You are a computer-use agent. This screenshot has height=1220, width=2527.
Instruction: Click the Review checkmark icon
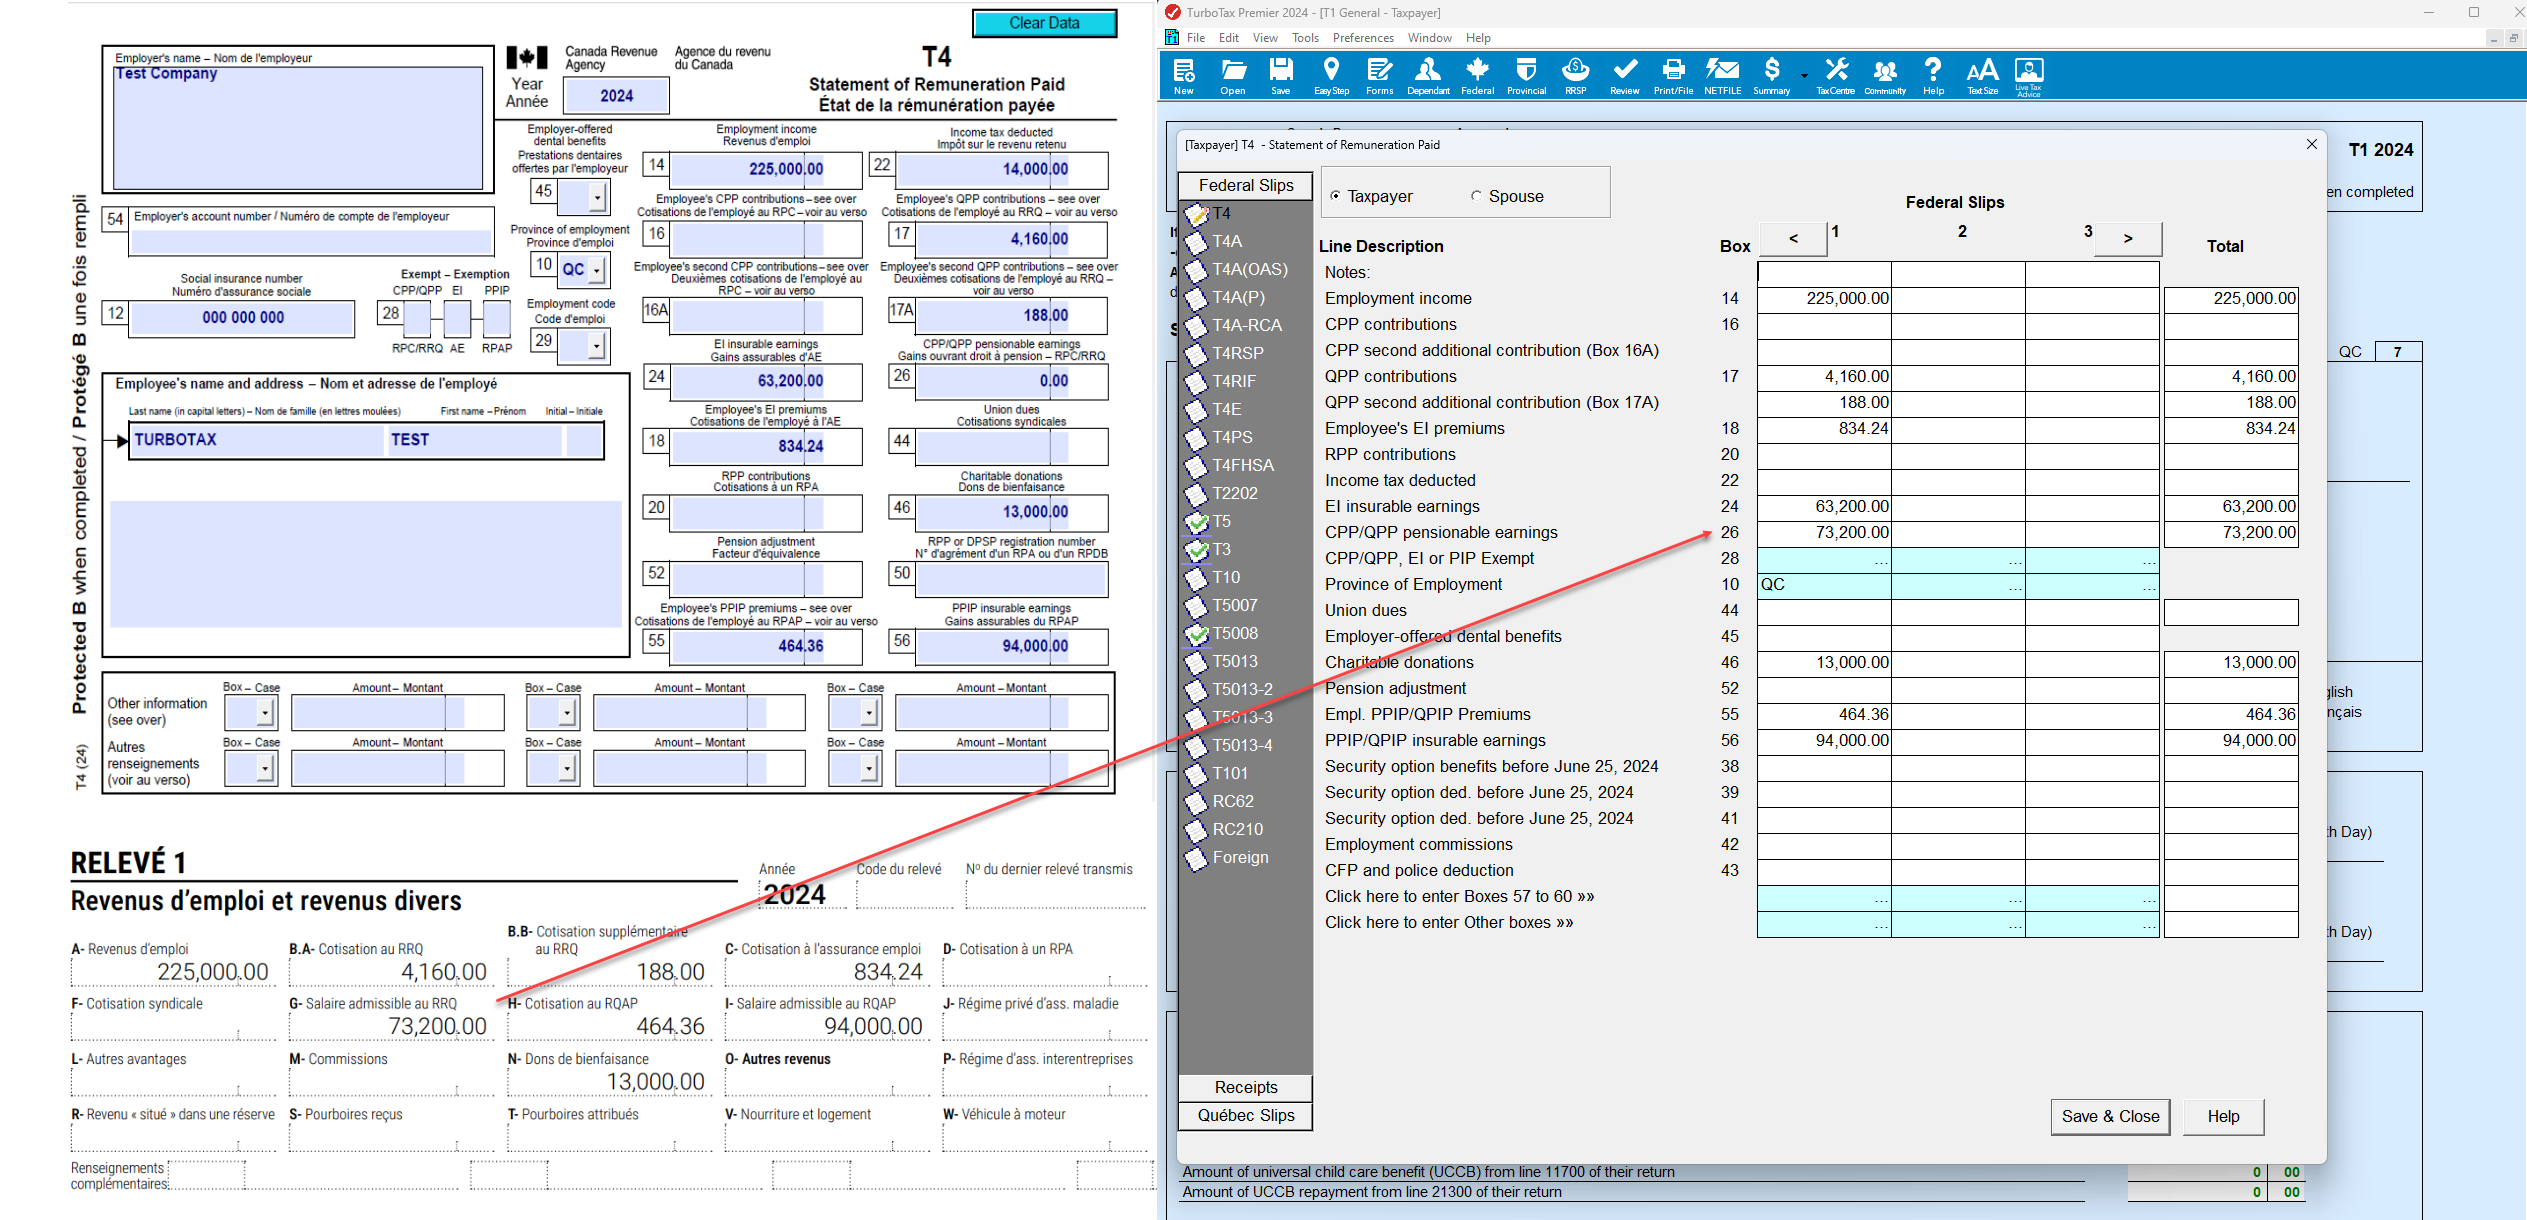pos(1625,76)
